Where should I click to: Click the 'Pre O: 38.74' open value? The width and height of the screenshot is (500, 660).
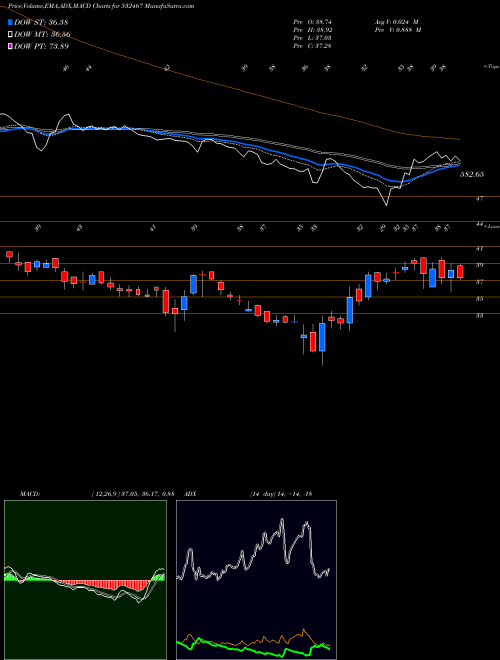[x=313, y=22]
